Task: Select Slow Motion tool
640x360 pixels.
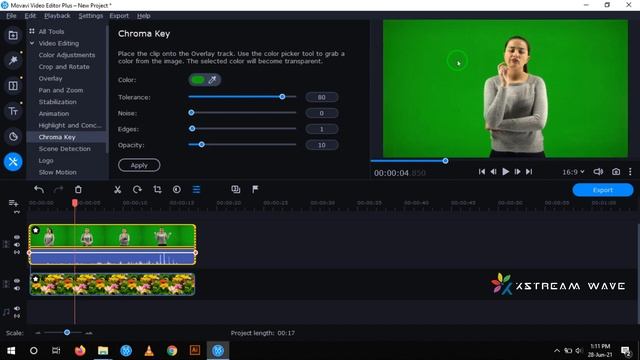Action: coord(57,172)
